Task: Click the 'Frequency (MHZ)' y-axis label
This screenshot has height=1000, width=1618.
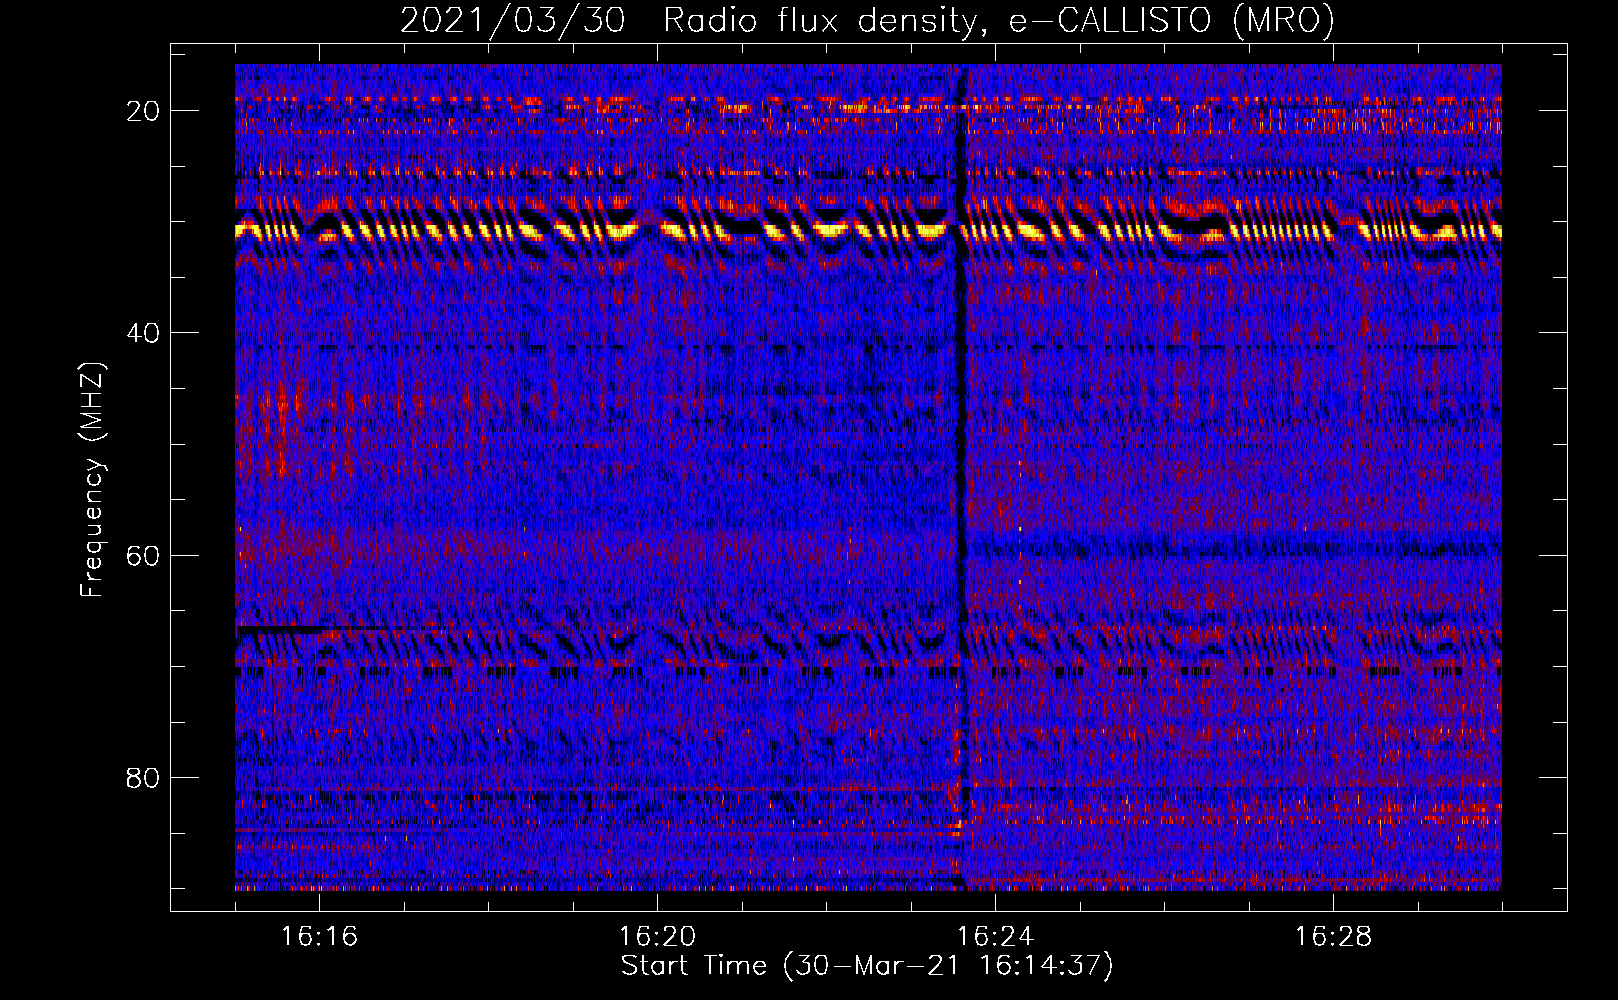Action: 92,480
